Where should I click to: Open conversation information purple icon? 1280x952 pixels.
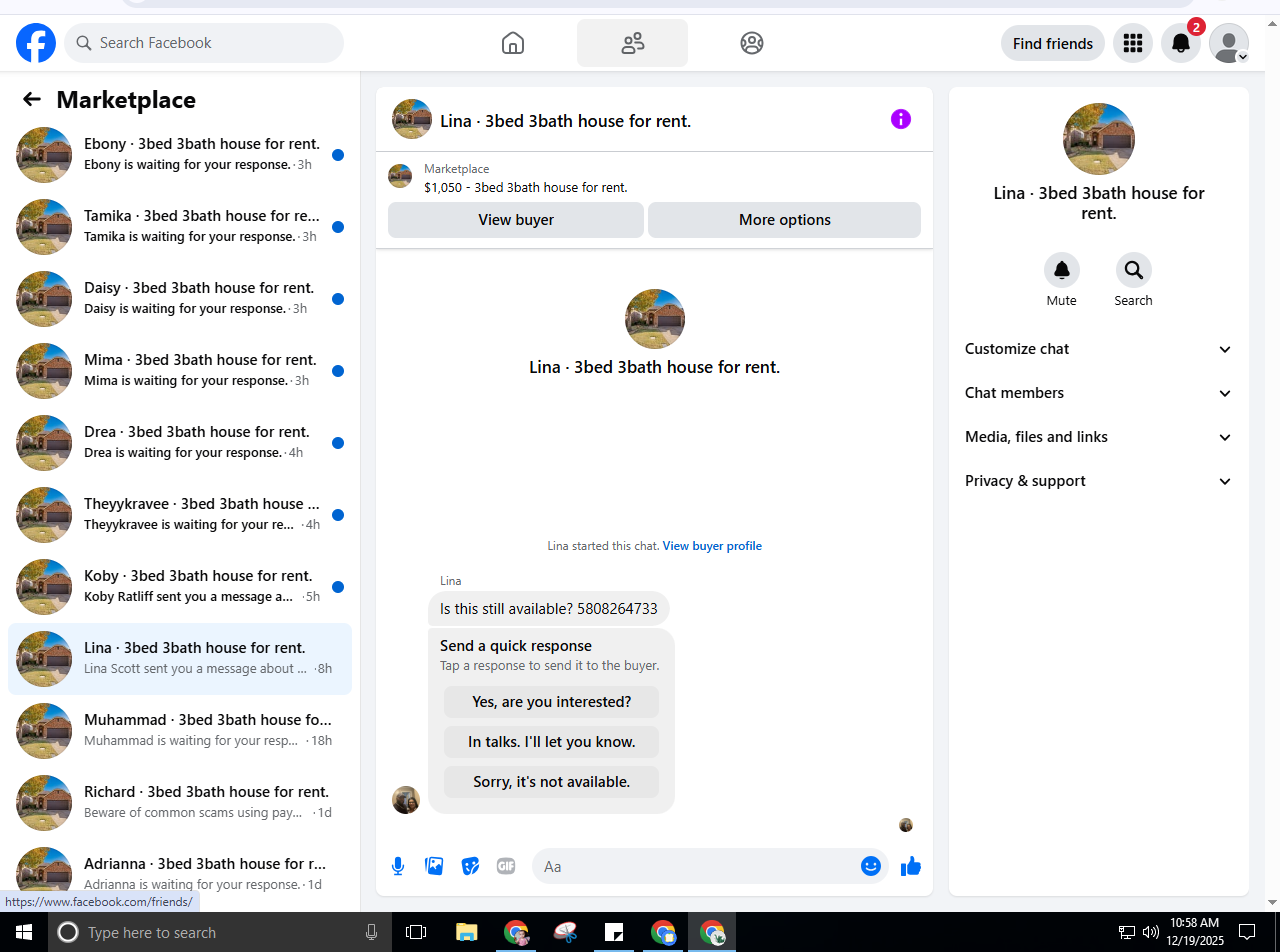(901, 120)
